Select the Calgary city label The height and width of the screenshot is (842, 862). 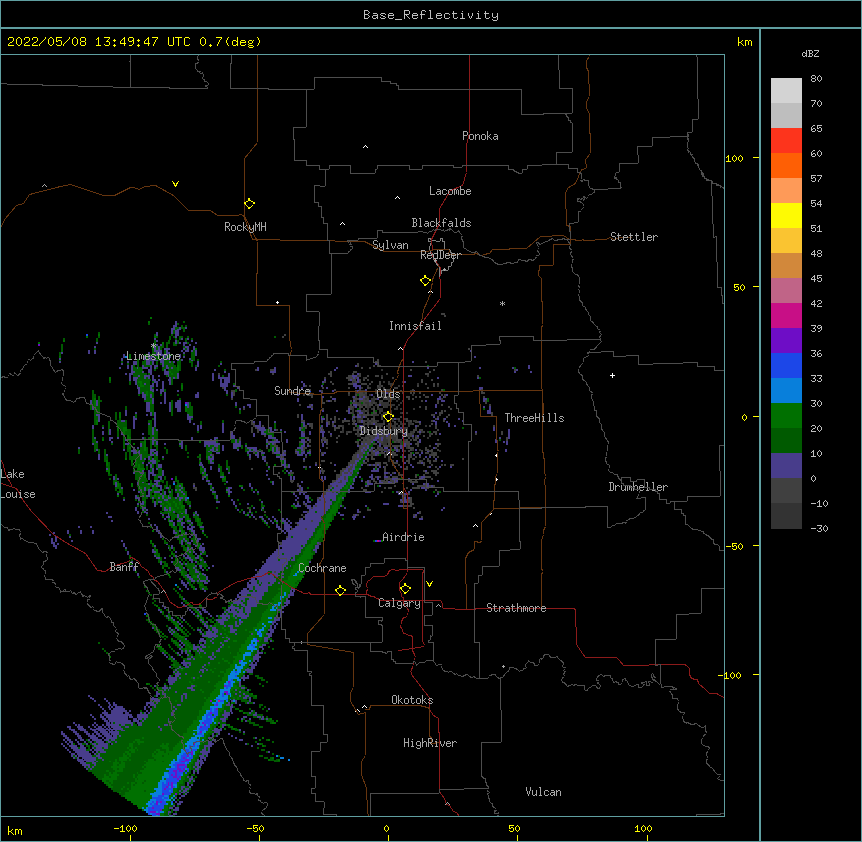pos(399,603)
